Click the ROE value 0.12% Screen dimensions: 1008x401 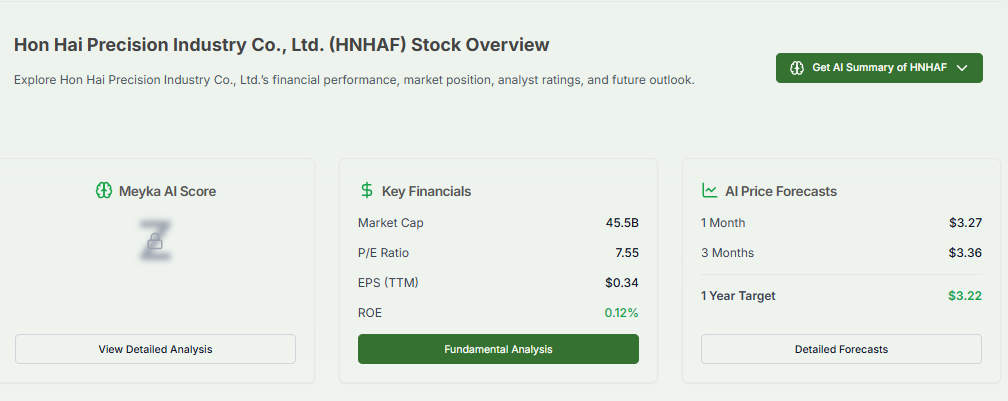click(621, 313)
